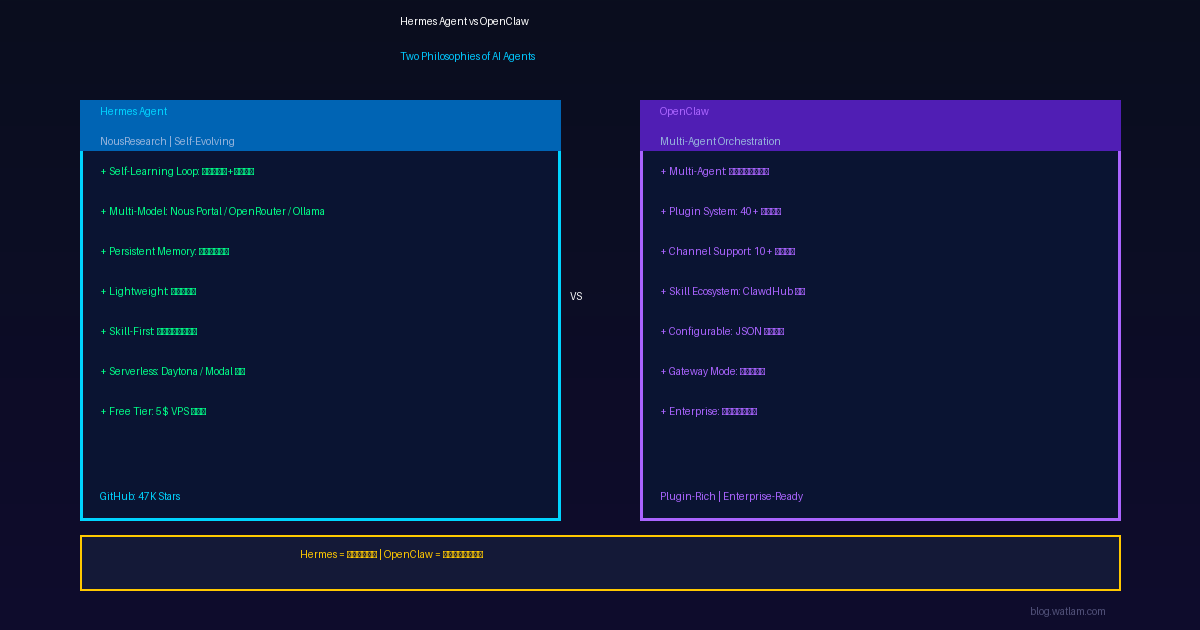
Task: Click the 'Two Philosophies of AI Agents' subtitle
Action: (467, 57)
